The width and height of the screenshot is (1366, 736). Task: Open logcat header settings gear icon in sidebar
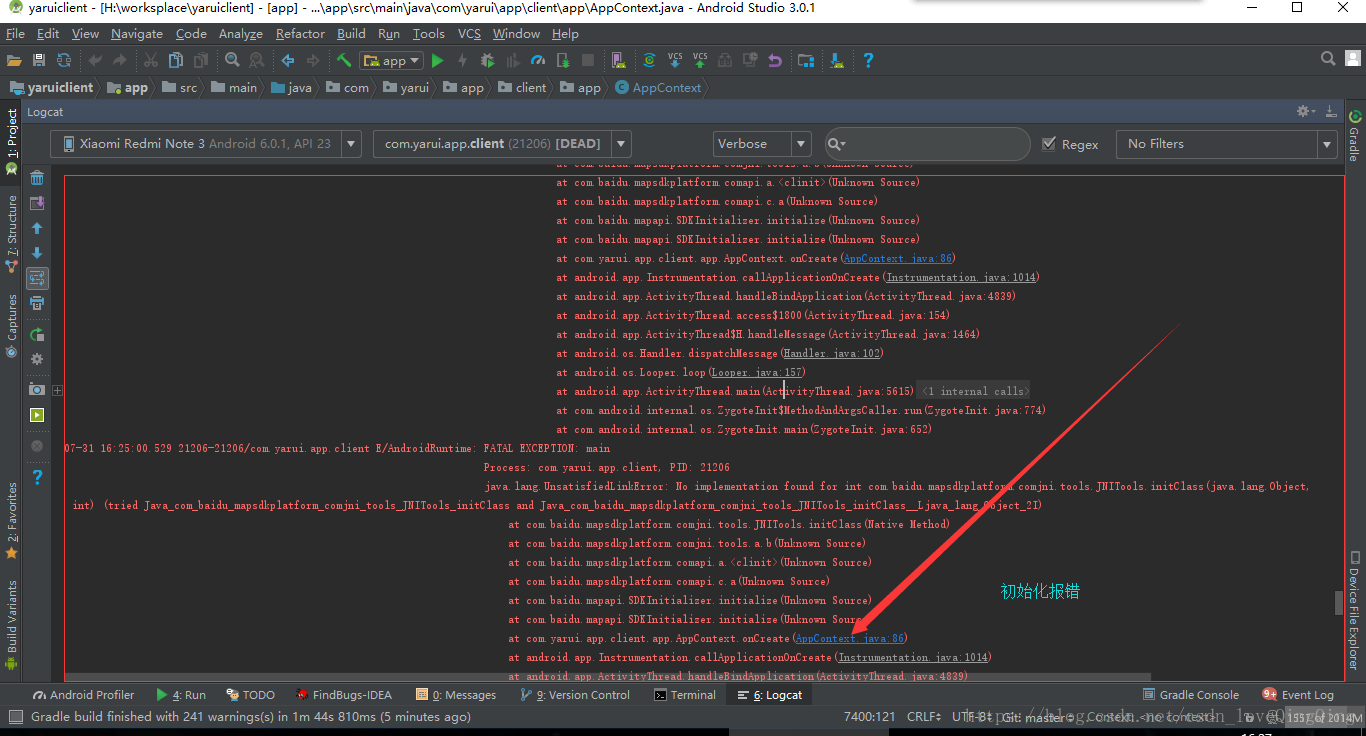tap(37, 359)
